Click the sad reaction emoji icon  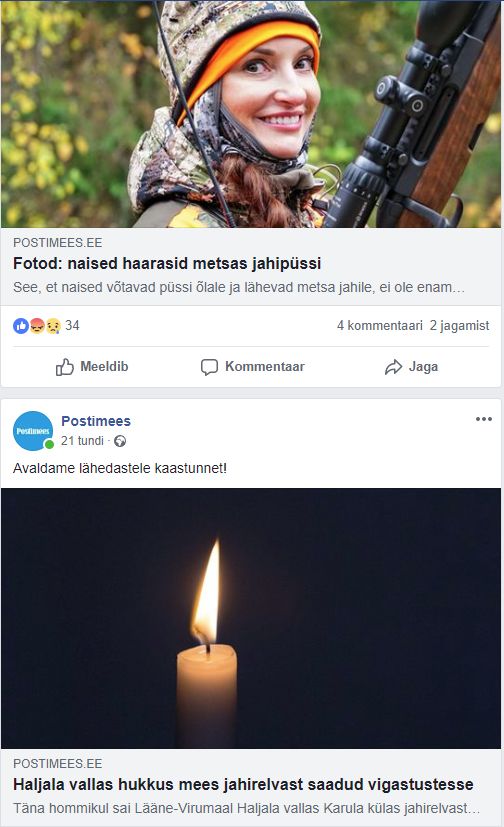53,326
